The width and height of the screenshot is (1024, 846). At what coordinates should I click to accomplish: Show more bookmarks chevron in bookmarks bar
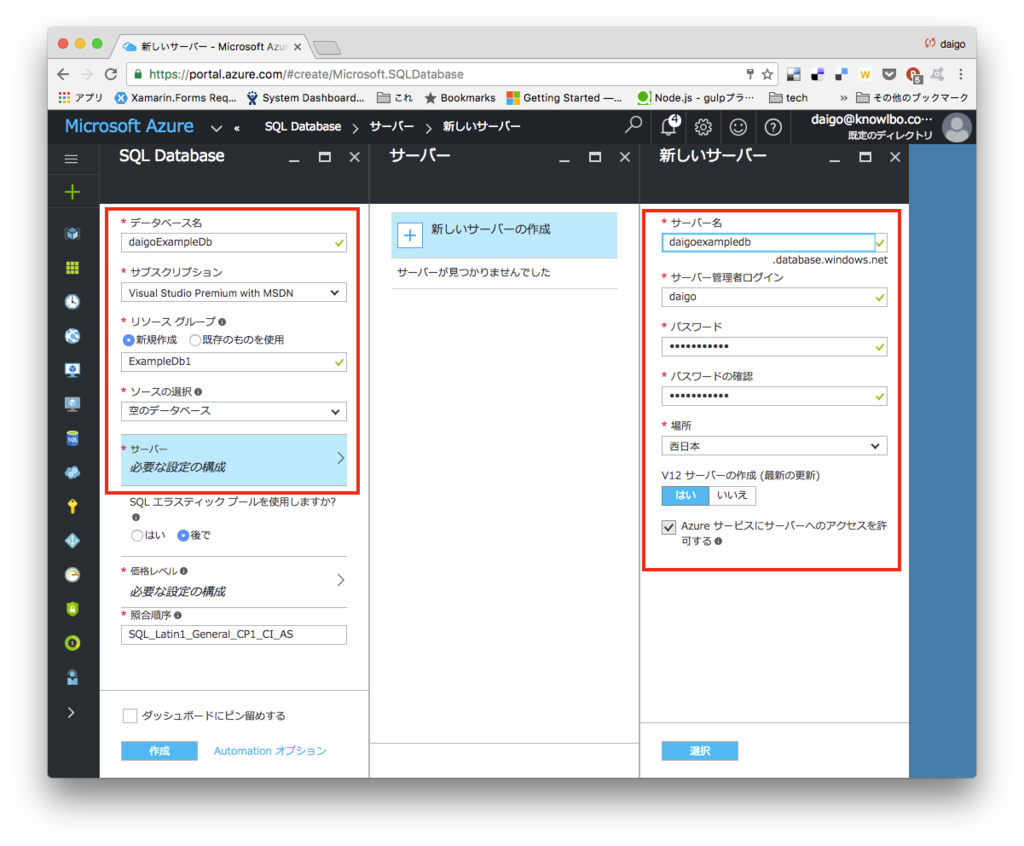pyautogui.click(x=844, y=98)
